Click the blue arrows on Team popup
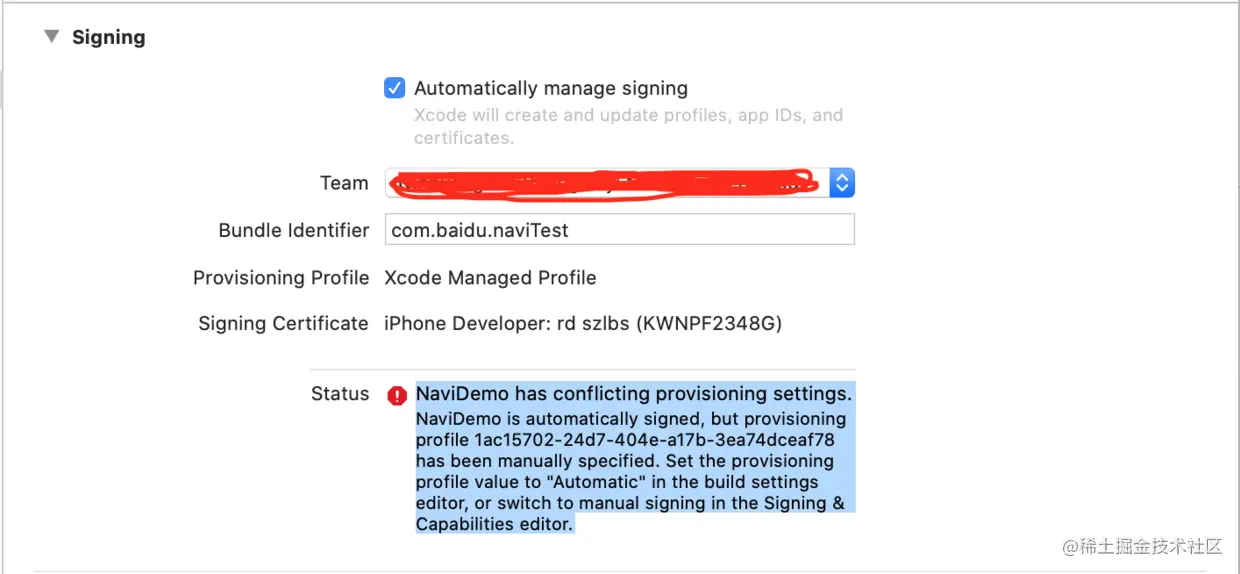 [x=843, y=183]
